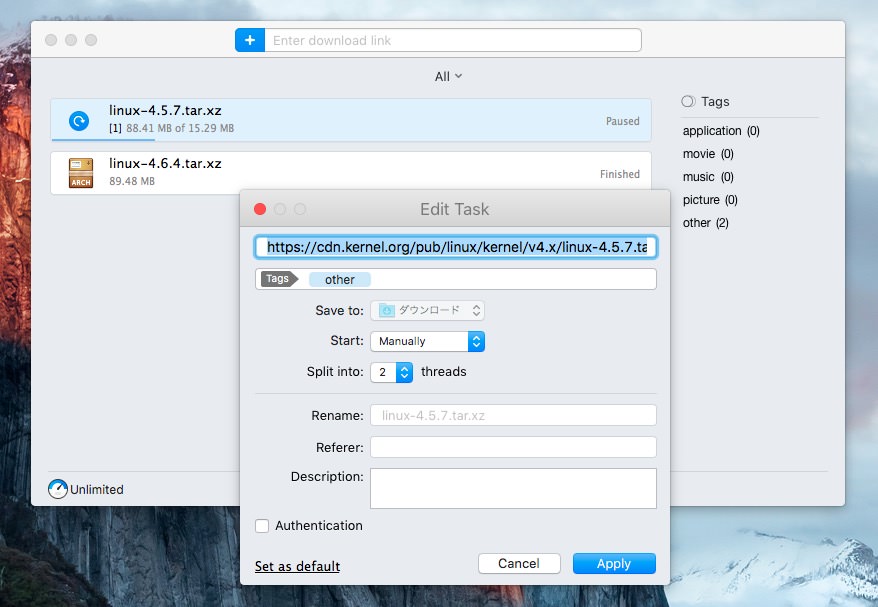Screen dimensions: 878x607
Task: Select the application tag filter
Action: point(720,131)
